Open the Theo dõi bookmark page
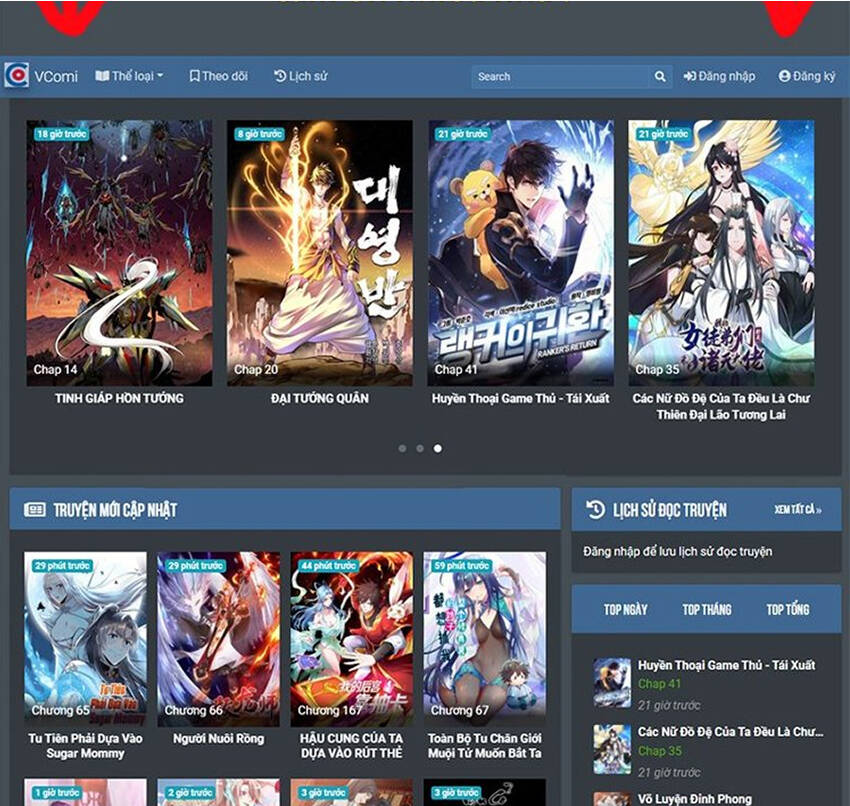The height and width of the screenshot is (806, 850). [218, 76]
